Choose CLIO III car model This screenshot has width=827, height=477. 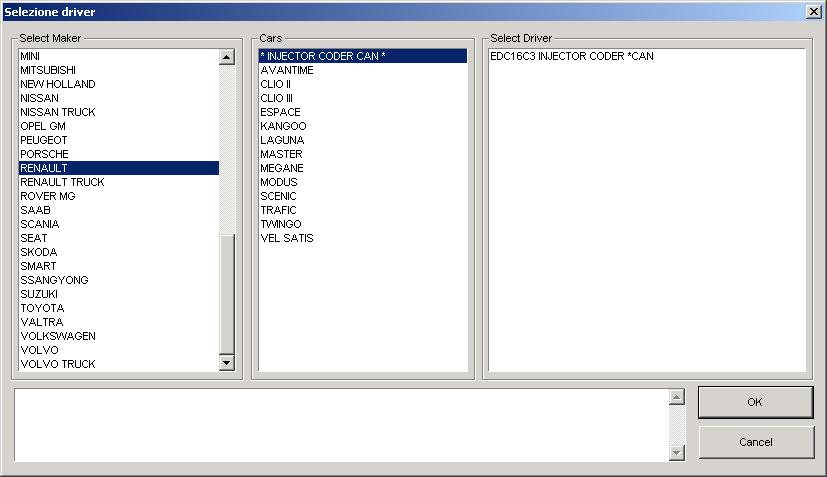(x=363, y=98)
